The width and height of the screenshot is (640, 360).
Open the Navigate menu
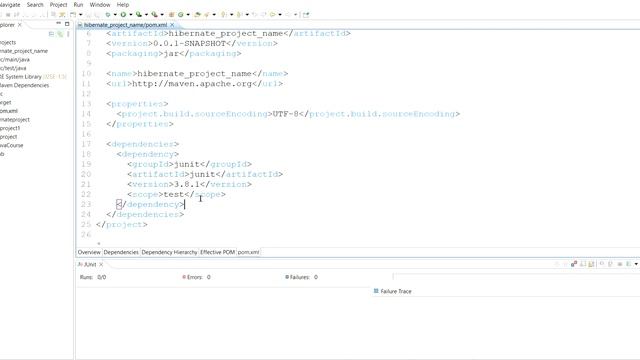coord(10,4)
